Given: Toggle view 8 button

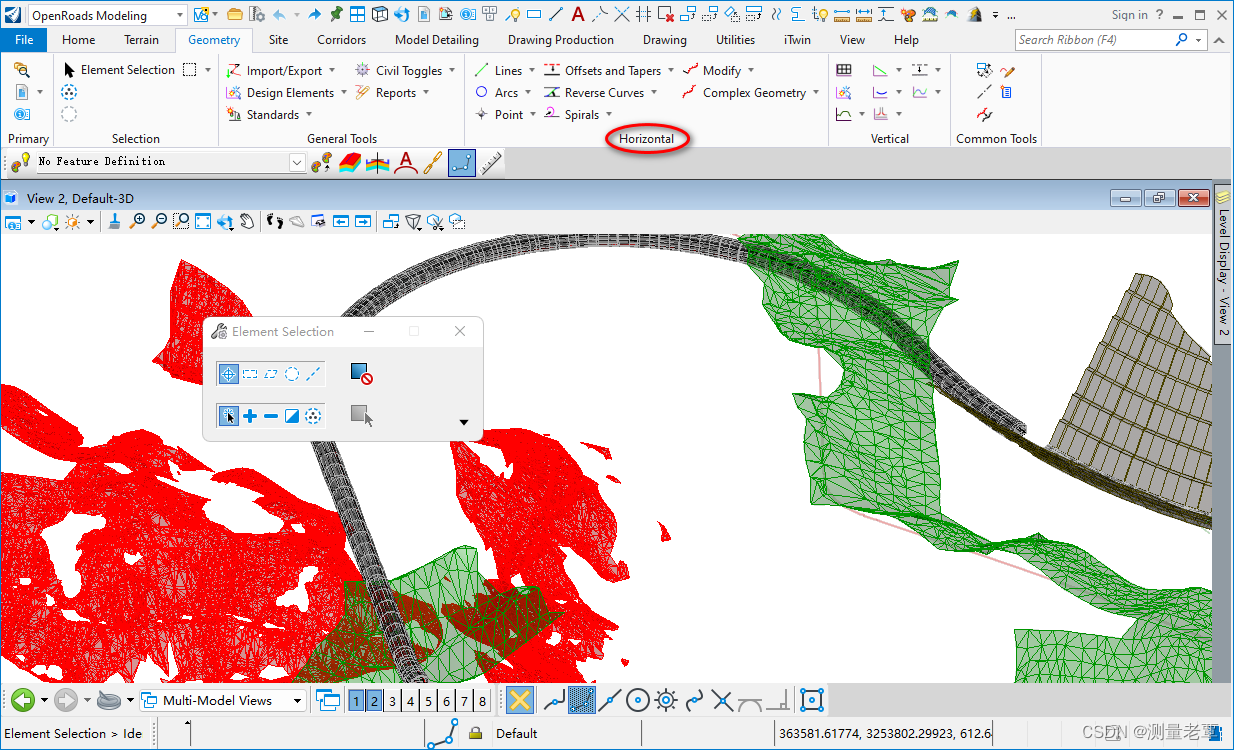Looking at the screenshot, I should 482,701.
